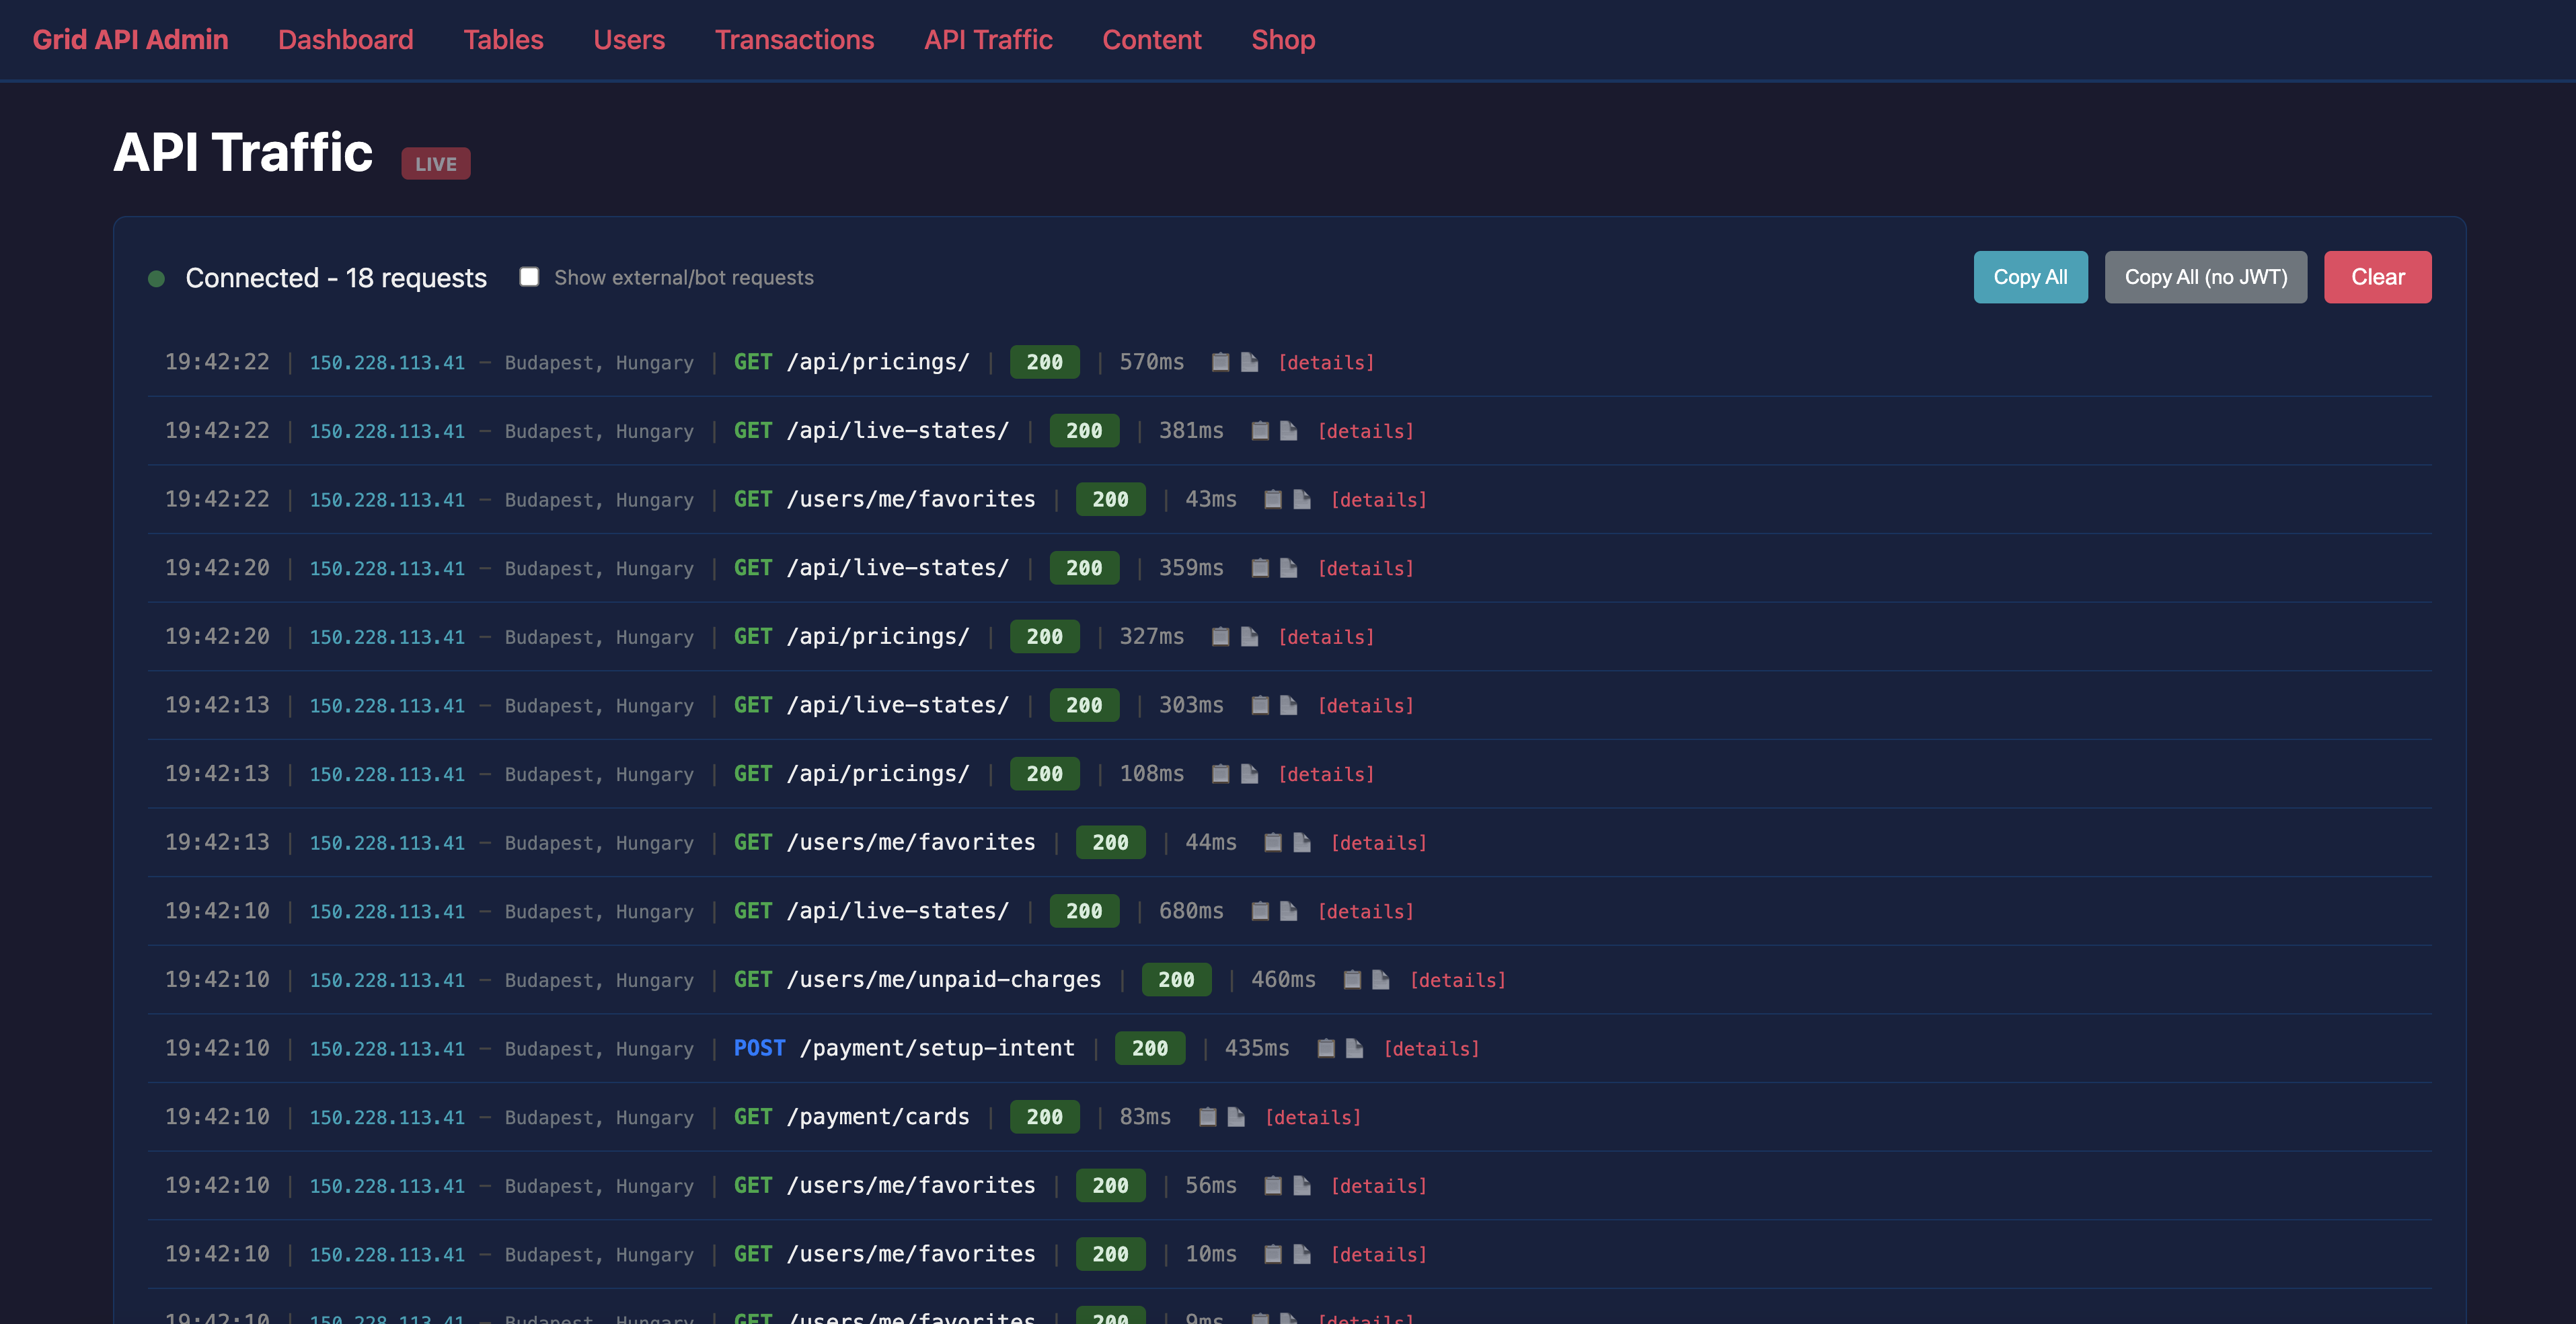Viewport: 2576px width, 1324px height.
Task: Open details for /payment/cards request
Action: [x=1313, y=1117]
